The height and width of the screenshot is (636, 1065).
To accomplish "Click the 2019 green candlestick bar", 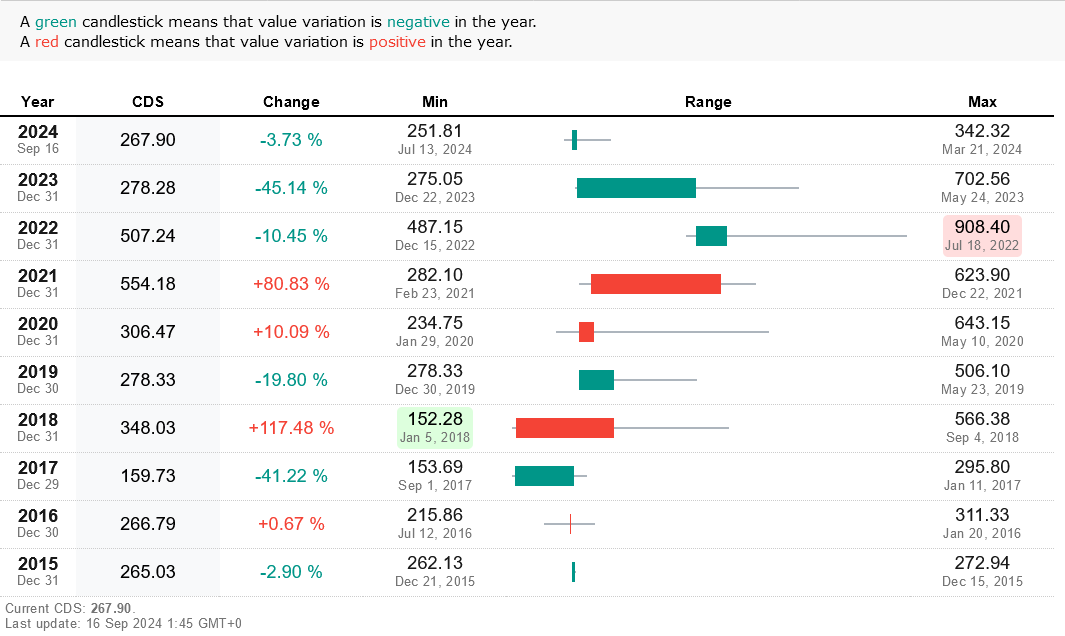I will tap(596, 380).
